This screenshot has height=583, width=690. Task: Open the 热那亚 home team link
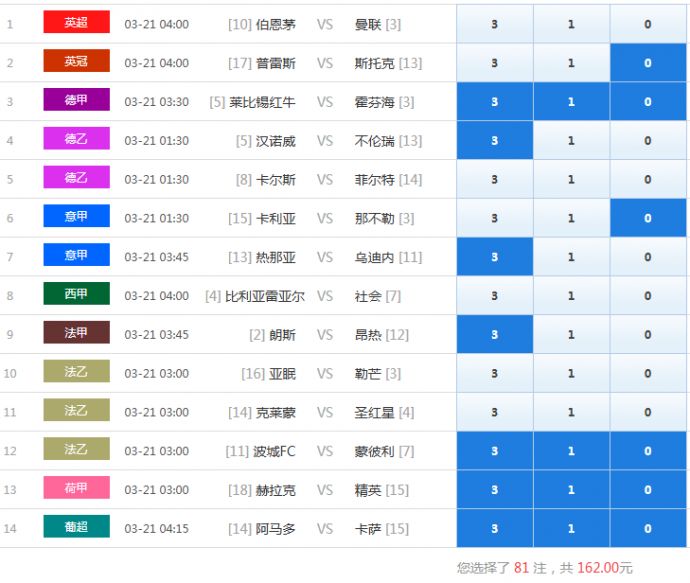[275, 257]
